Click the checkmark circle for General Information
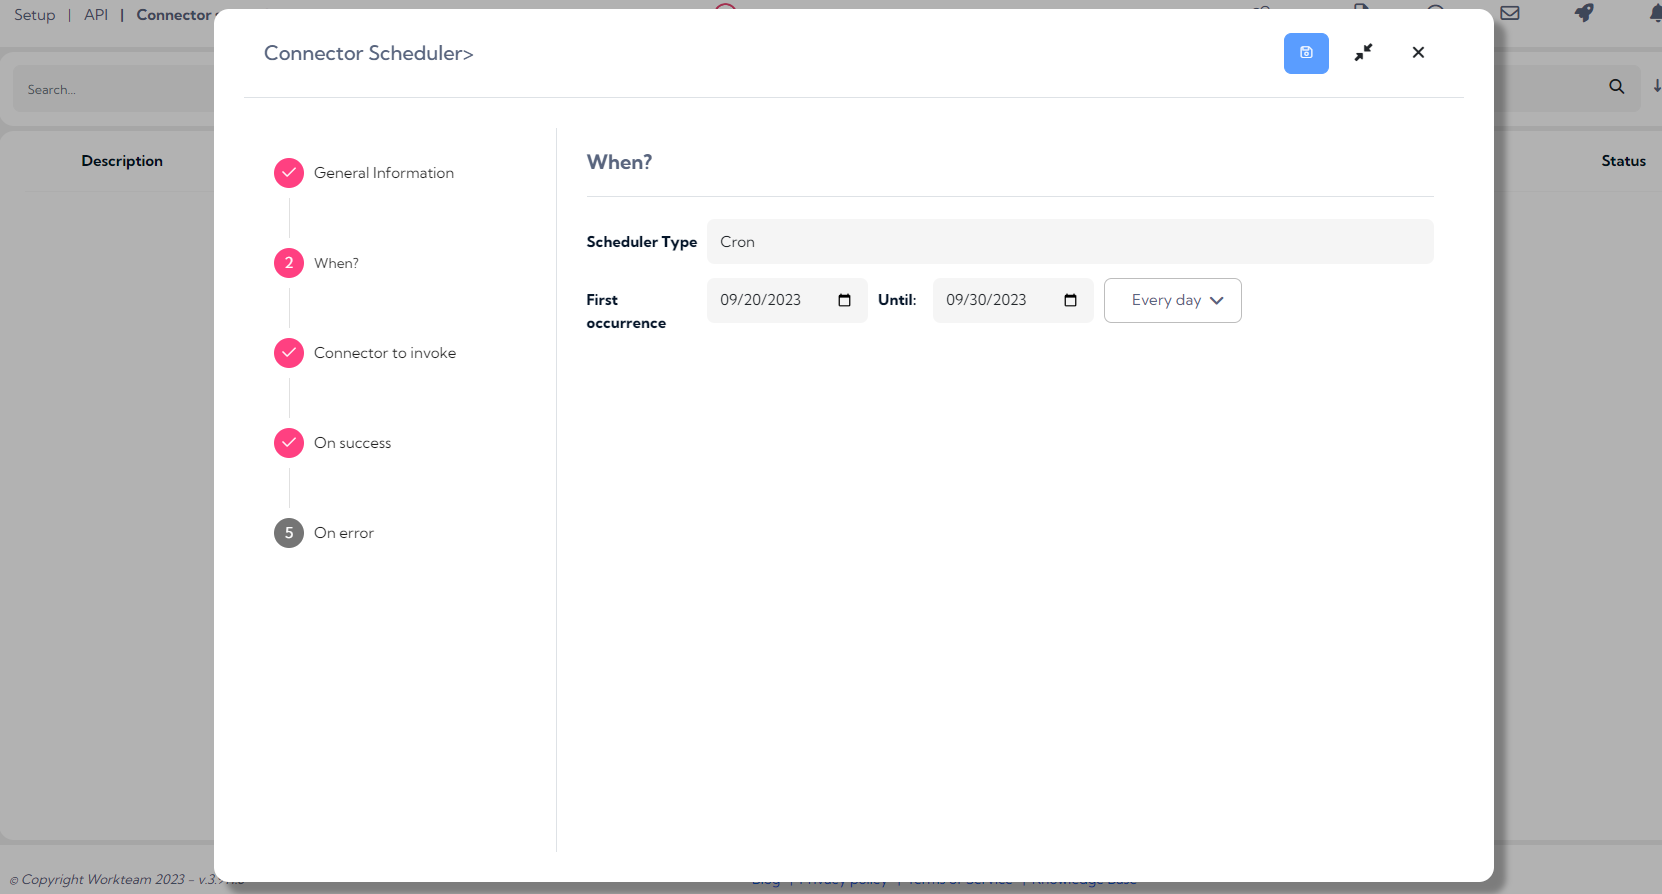 [289, 173]
